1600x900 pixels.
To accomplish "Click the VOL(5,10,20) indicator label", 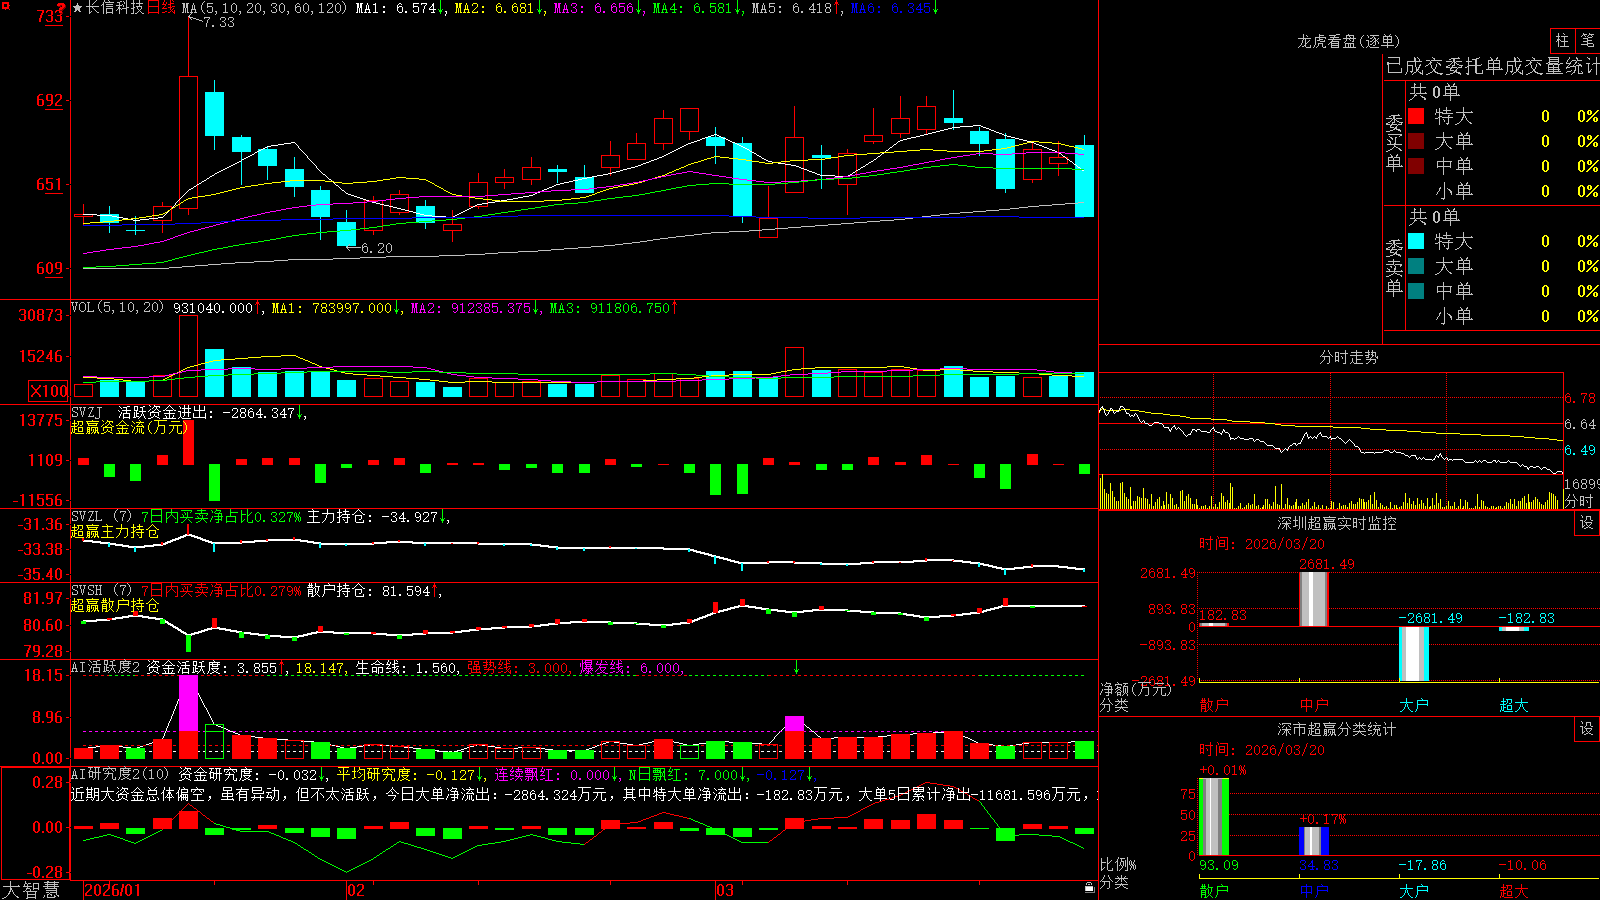I will pyautogui.click(x=117, y=308).
